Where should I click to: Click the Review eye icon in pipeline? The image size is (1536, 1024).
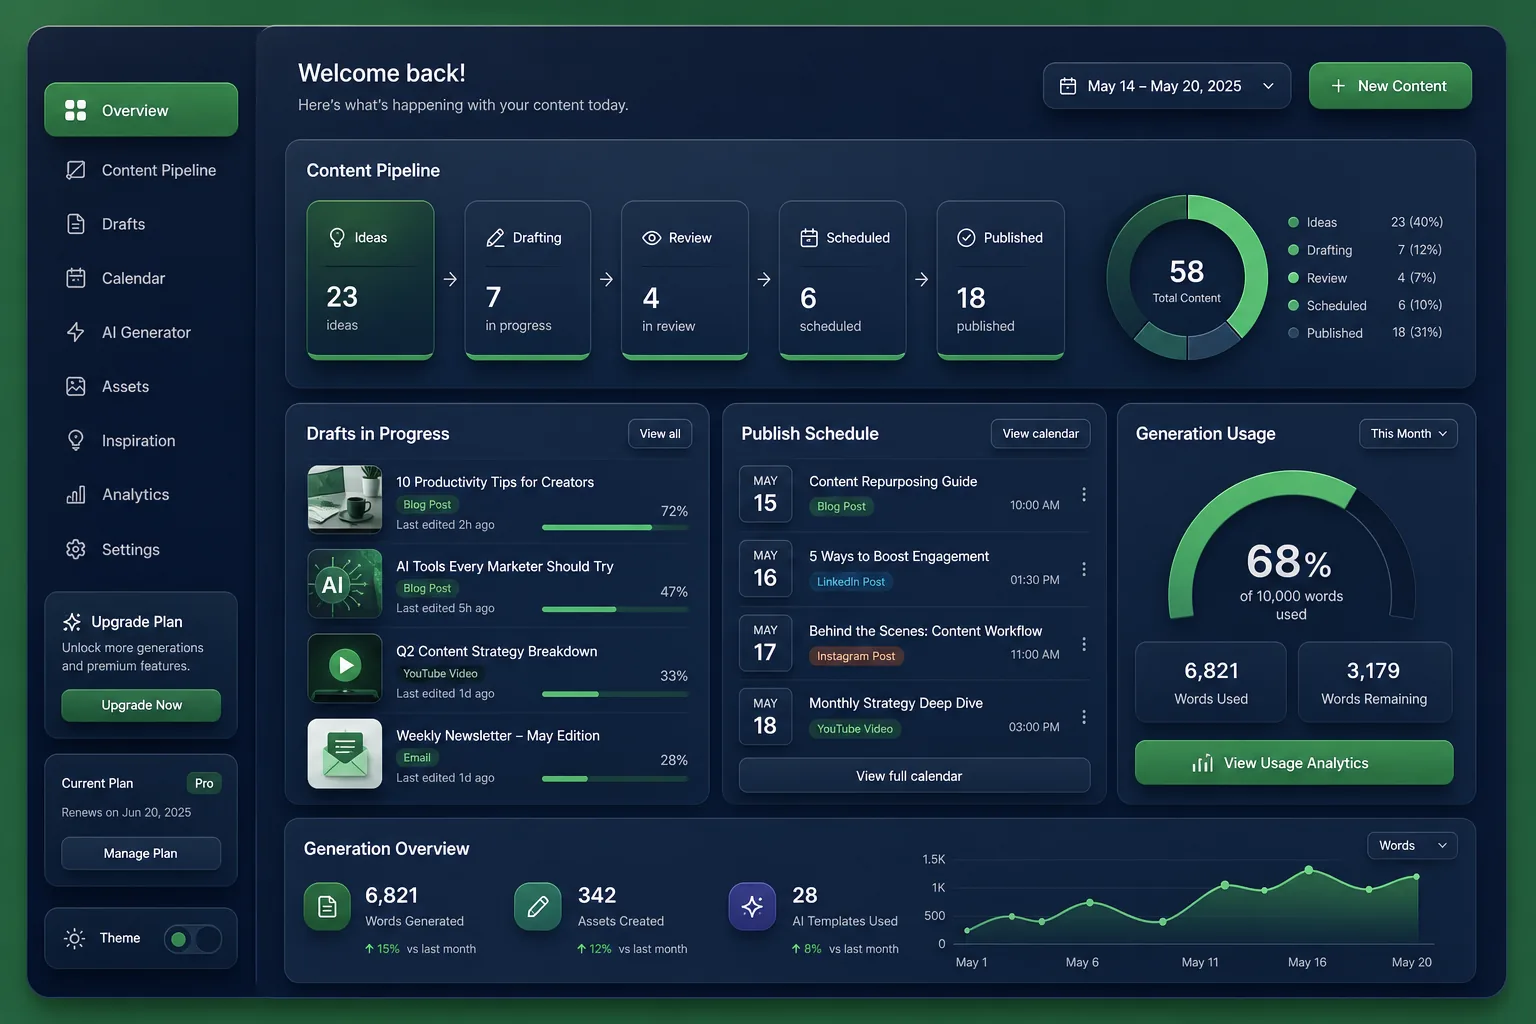(652, 238)
